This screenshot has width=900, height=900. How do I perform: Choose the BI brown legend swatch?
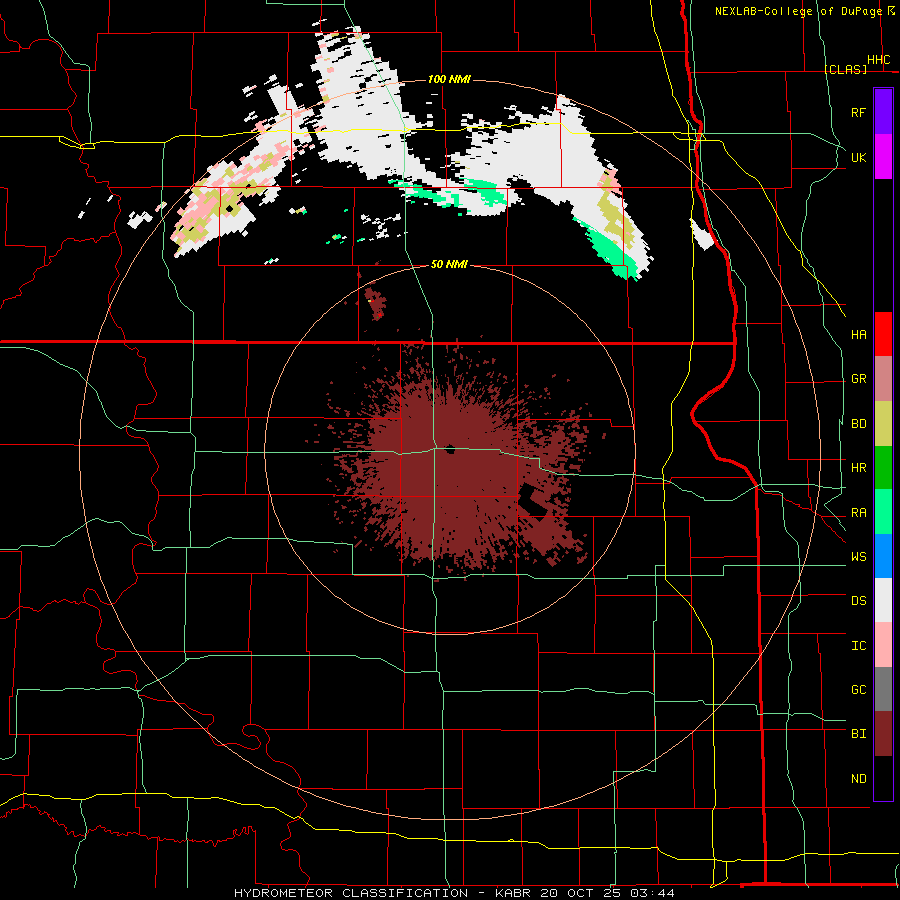click(883, 734)
